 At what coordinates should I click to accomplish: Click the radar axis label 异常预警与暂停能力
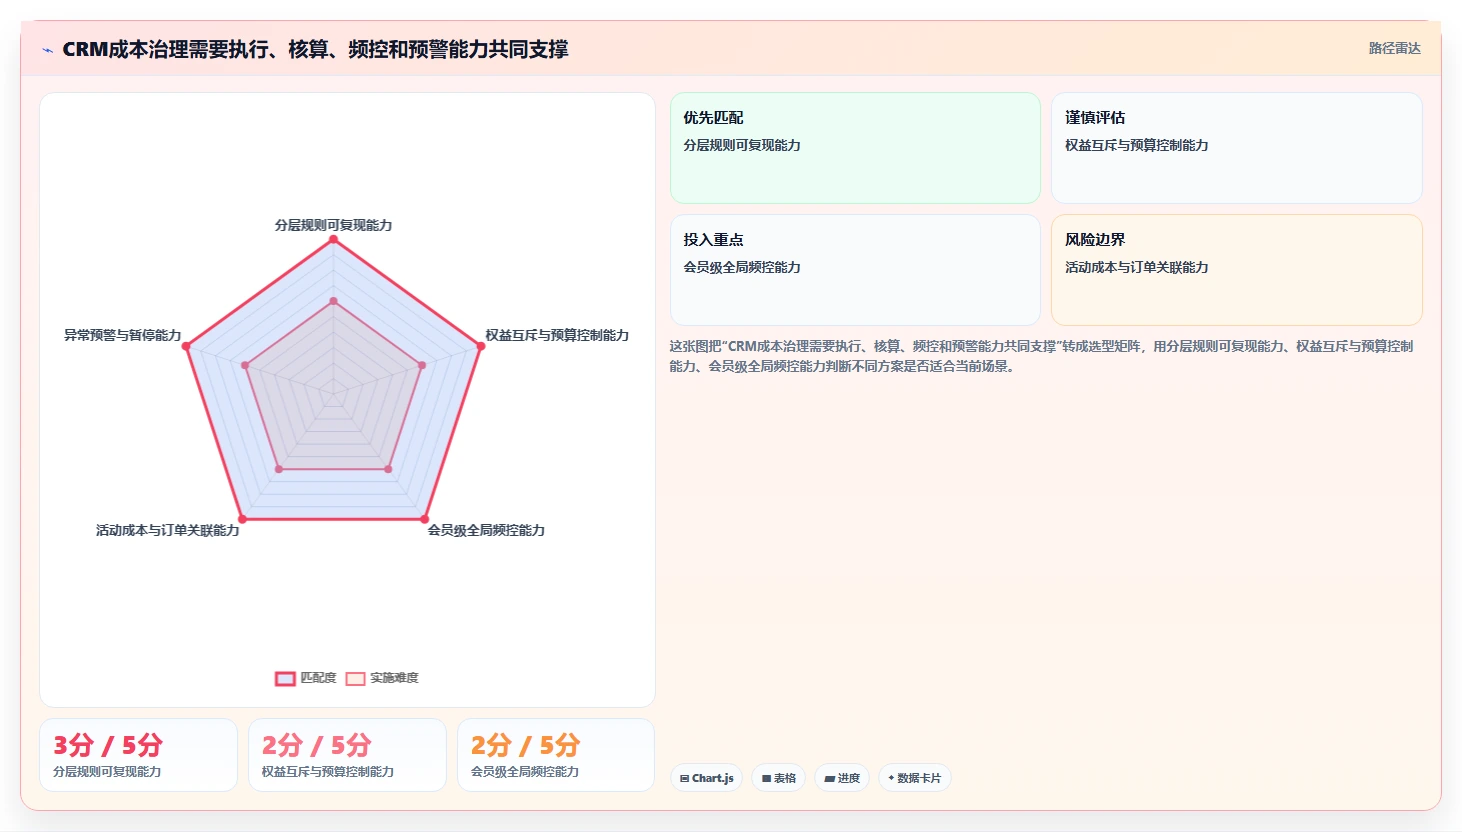point(123,335)
